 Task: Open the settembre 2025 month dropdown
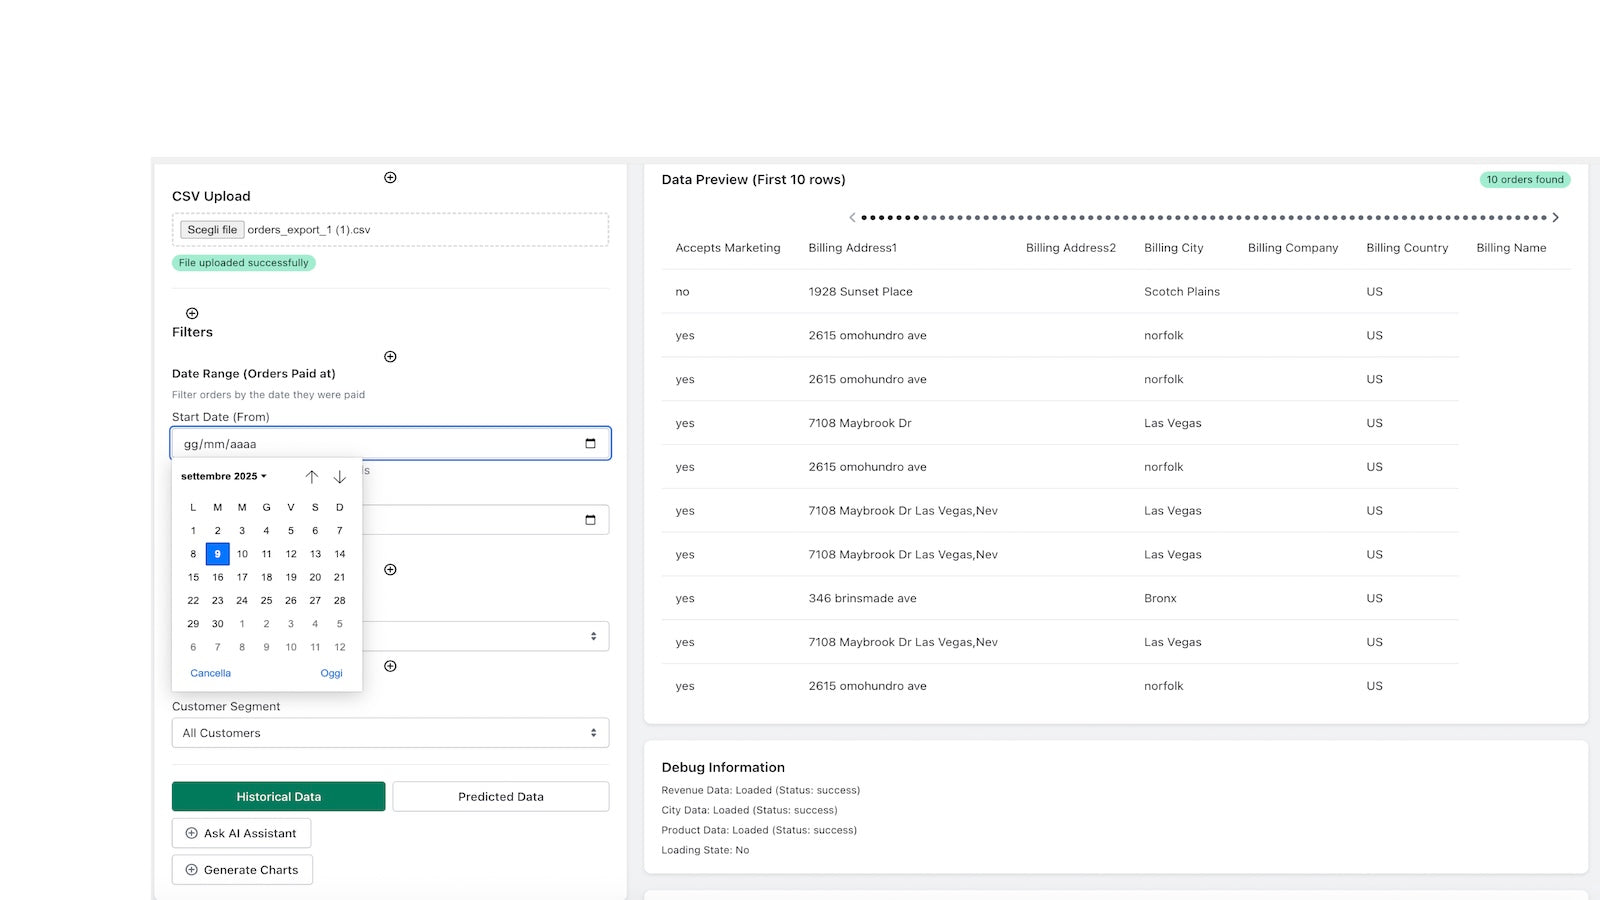click(222, 476)
